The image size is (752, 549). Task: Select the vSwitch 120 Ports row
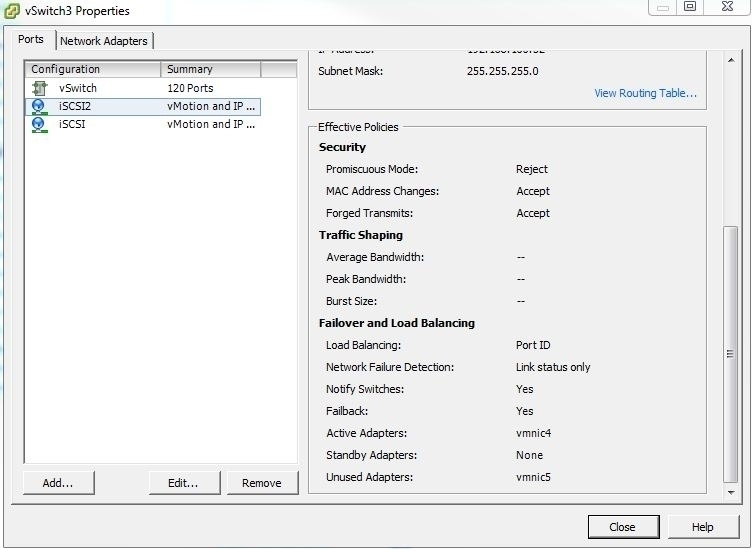click(143, 88)
